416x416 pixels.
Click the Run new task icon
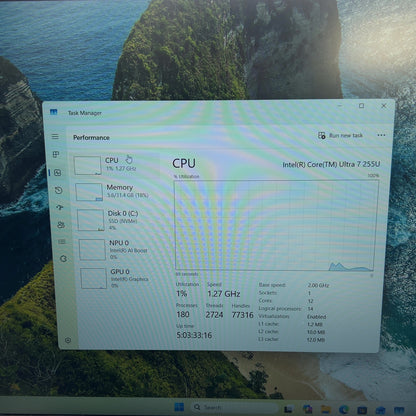(x=322, y=135)
